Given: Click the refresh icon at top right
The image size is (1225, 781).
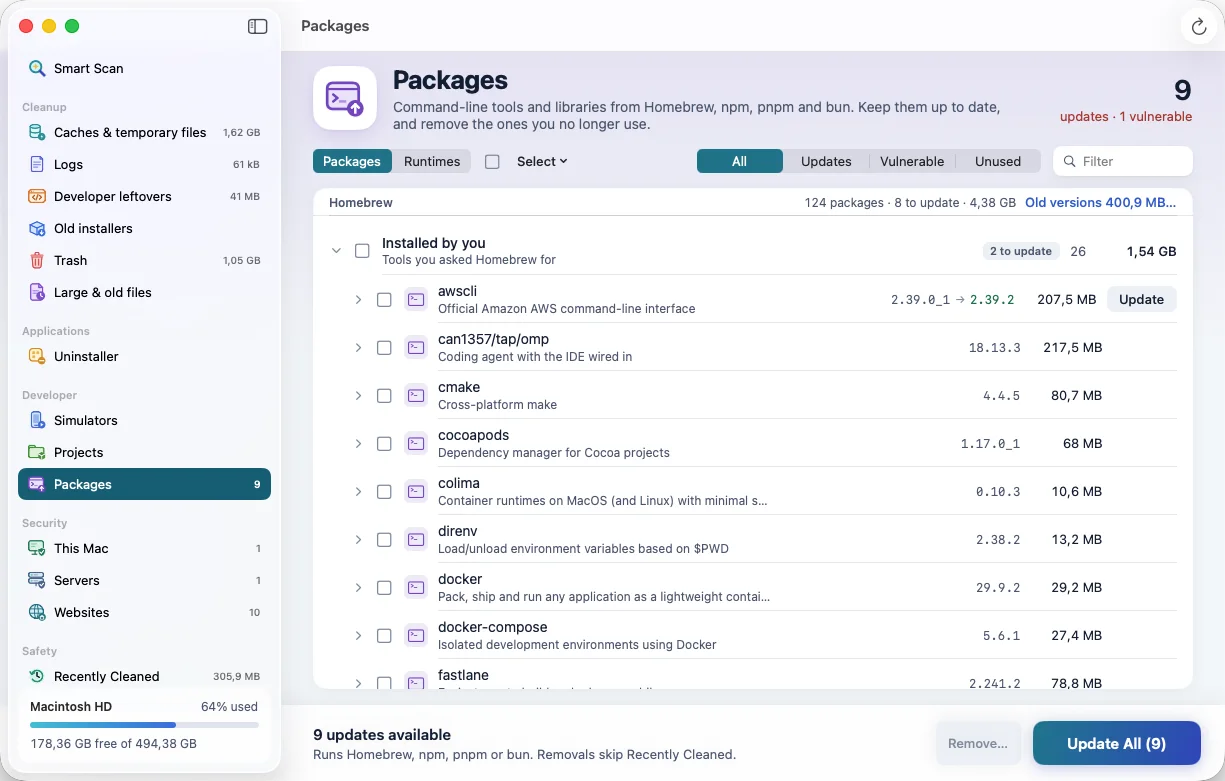Looking at the screenshot, I should pyautogui.click(x=1199, y=27).
